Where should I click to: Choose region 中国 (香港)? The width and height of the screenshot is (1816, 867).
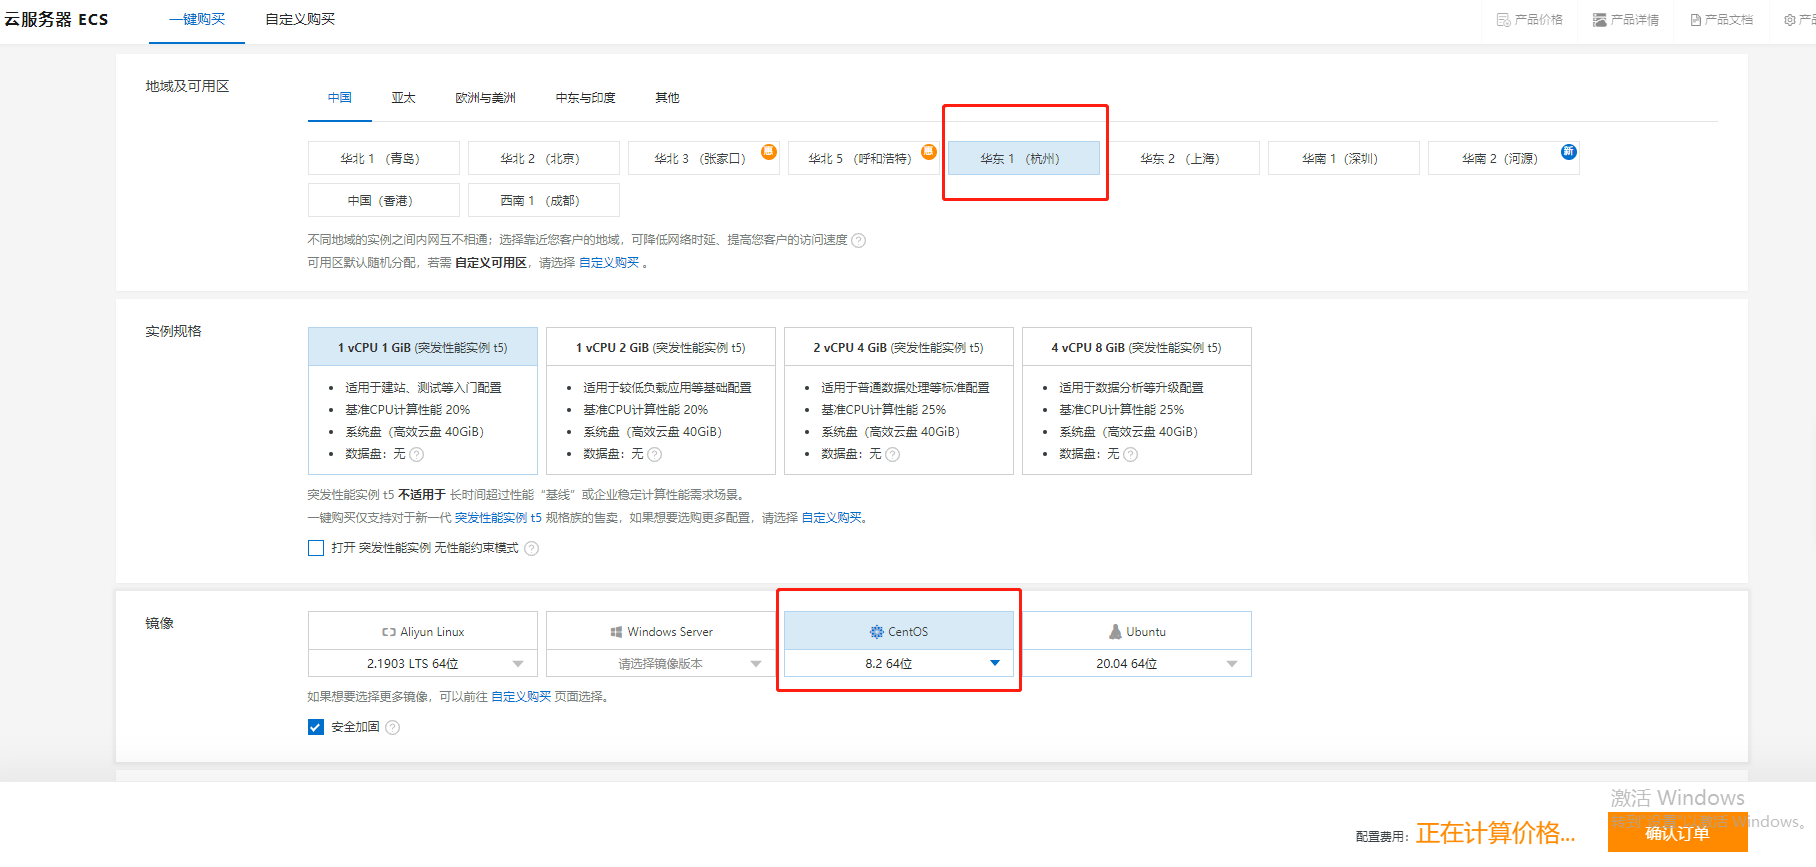point(384,200)
